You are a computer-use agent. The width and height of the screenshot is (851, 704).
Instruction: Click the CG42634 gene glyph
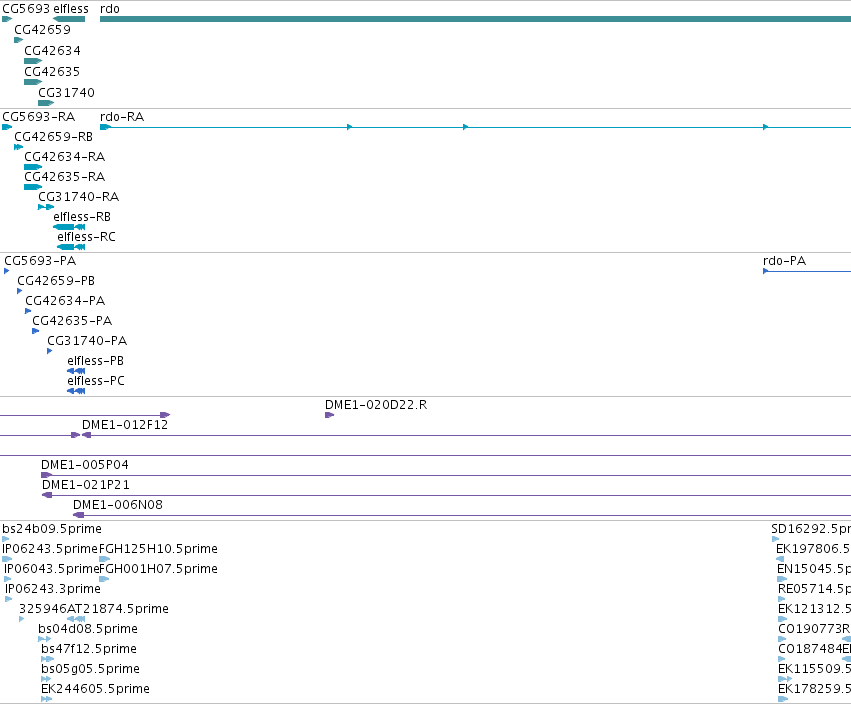[33, 61]
